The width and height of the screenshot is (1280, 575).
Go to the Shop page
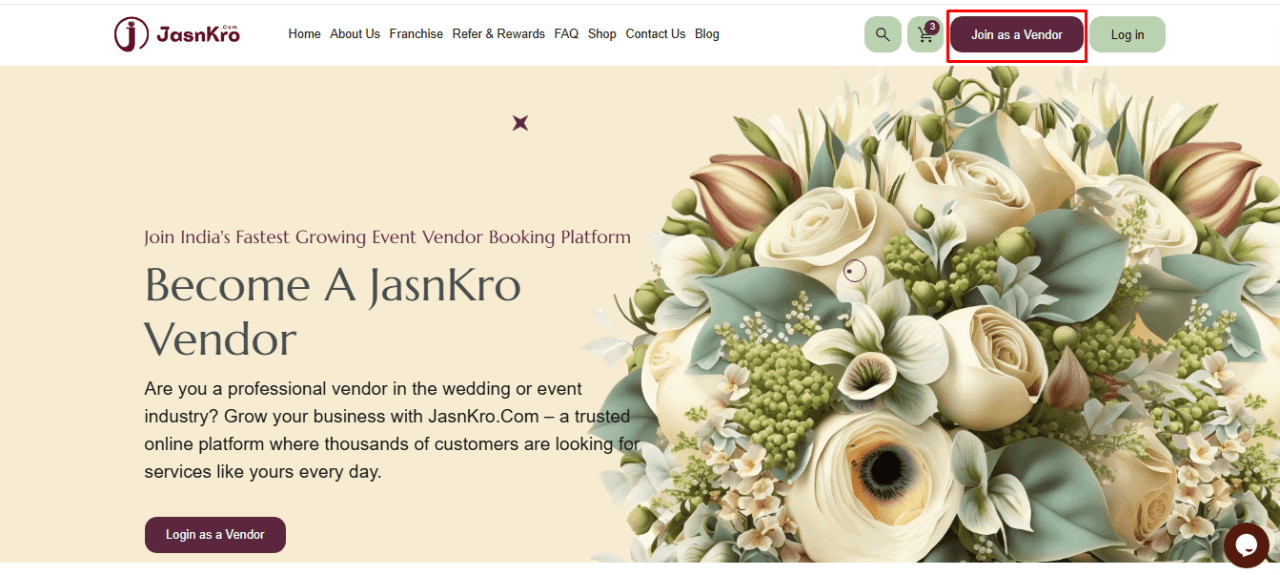pyautogui.click(x=602, y=34)
